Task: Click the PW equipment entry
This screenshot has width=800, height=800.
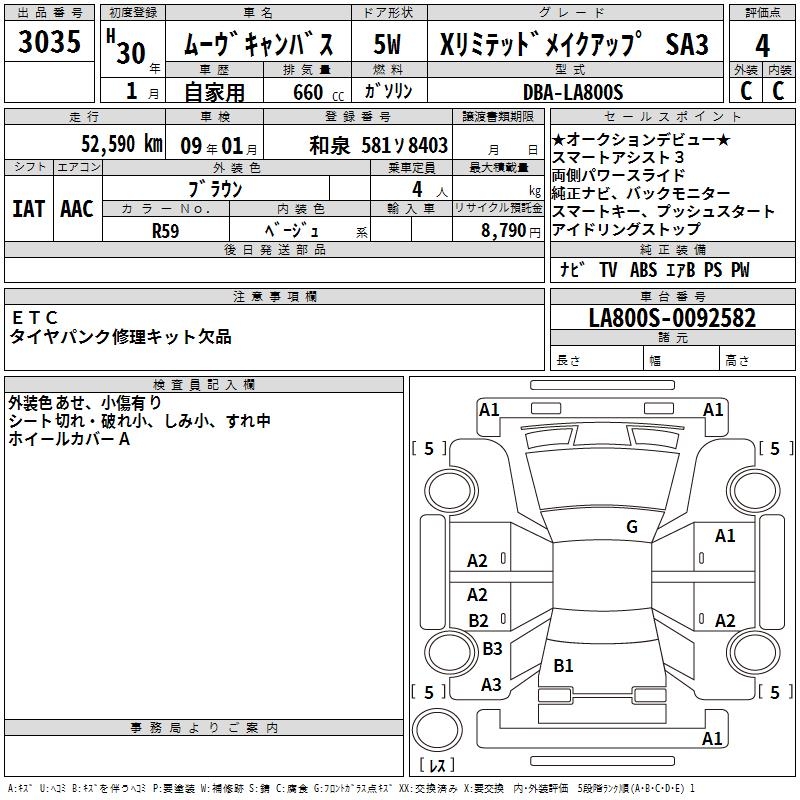Action: [x=740, y=270]
